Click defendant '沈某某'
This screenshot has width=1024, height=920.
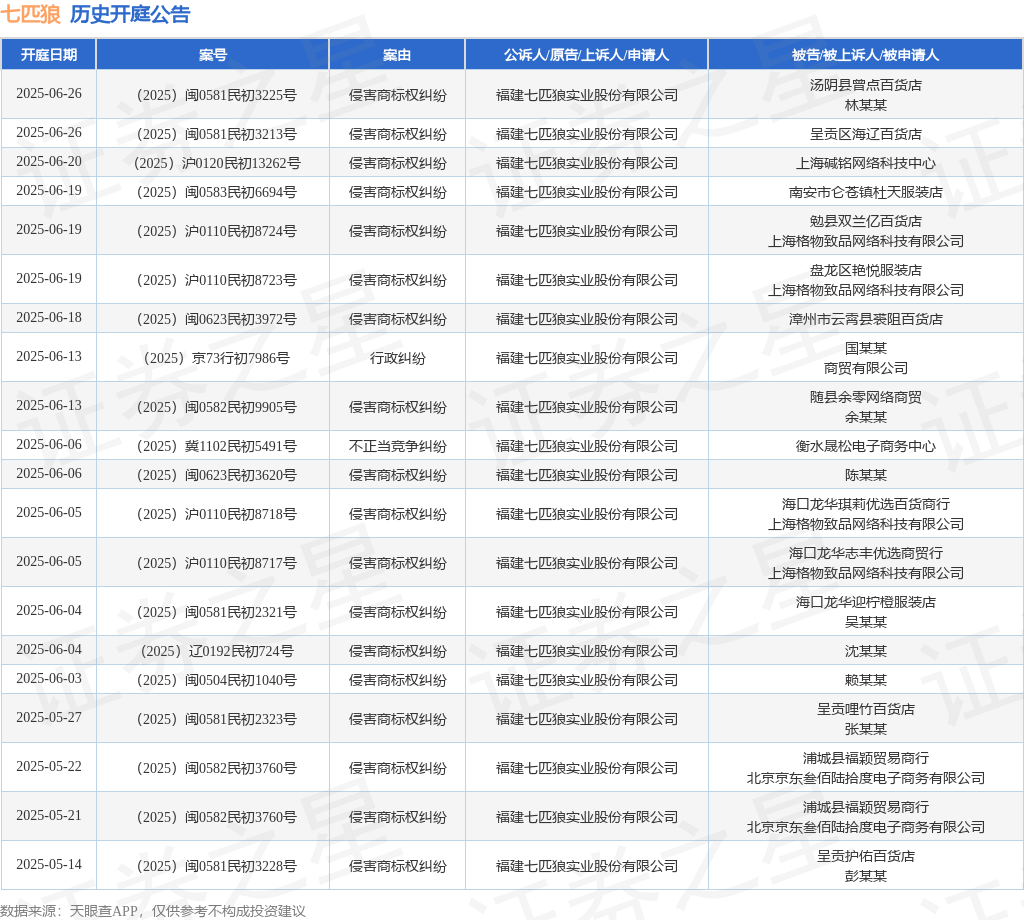click(865, 652)
